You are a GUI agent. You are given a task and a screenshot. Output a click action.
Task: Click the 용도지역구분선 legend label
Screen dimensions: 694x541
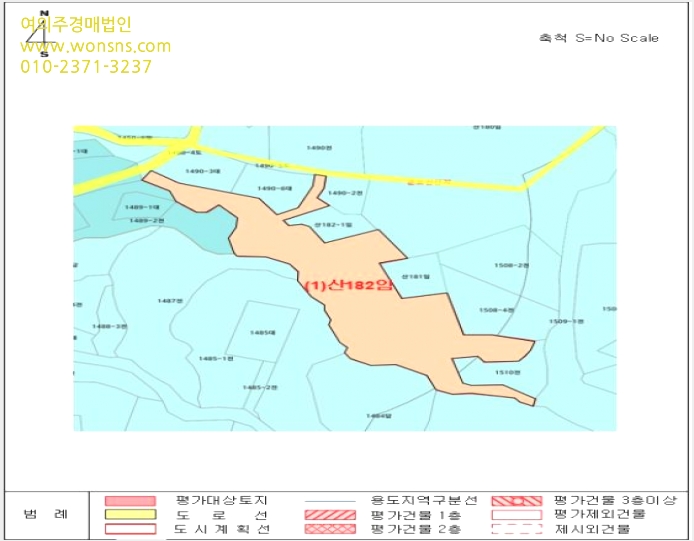tap(423, 500)
